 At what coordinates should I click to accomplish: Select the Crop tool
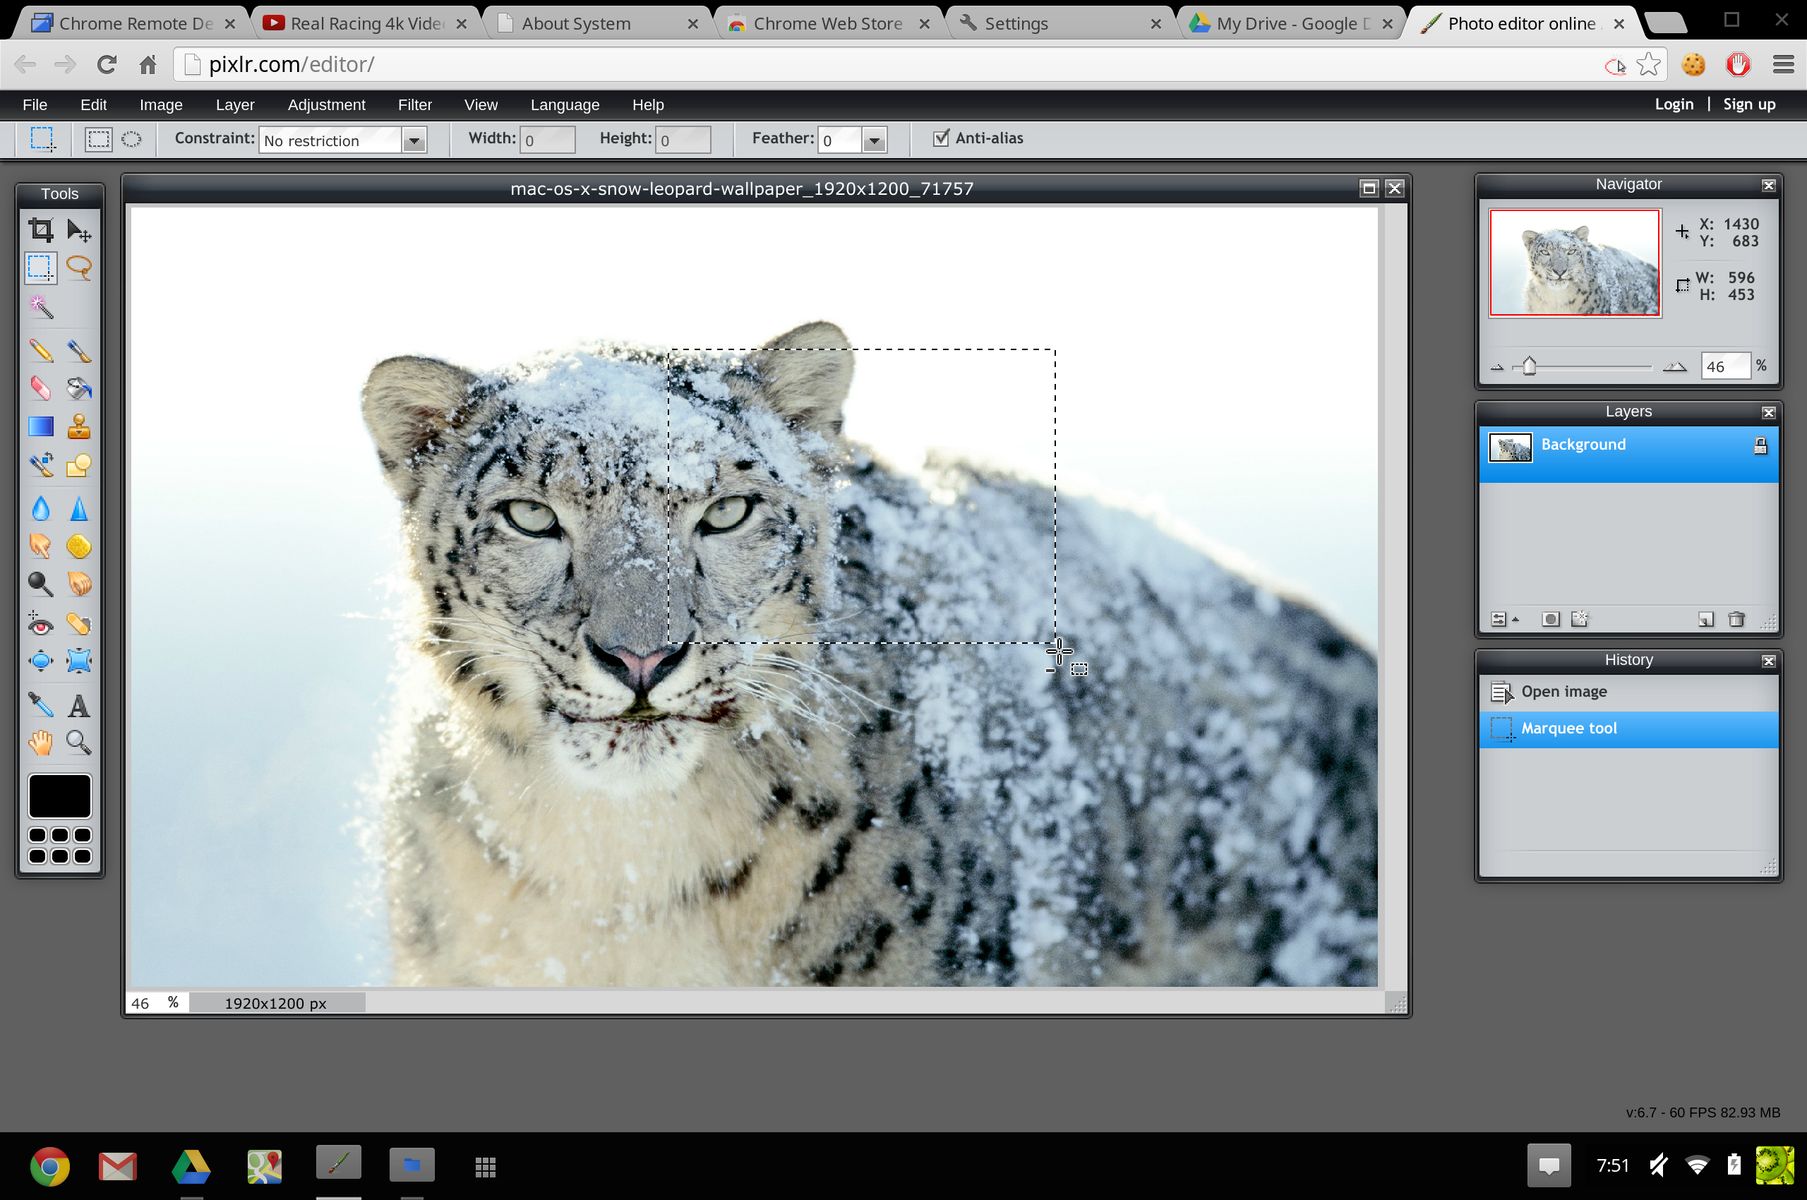pyautogui.click(x=40, y=230)
